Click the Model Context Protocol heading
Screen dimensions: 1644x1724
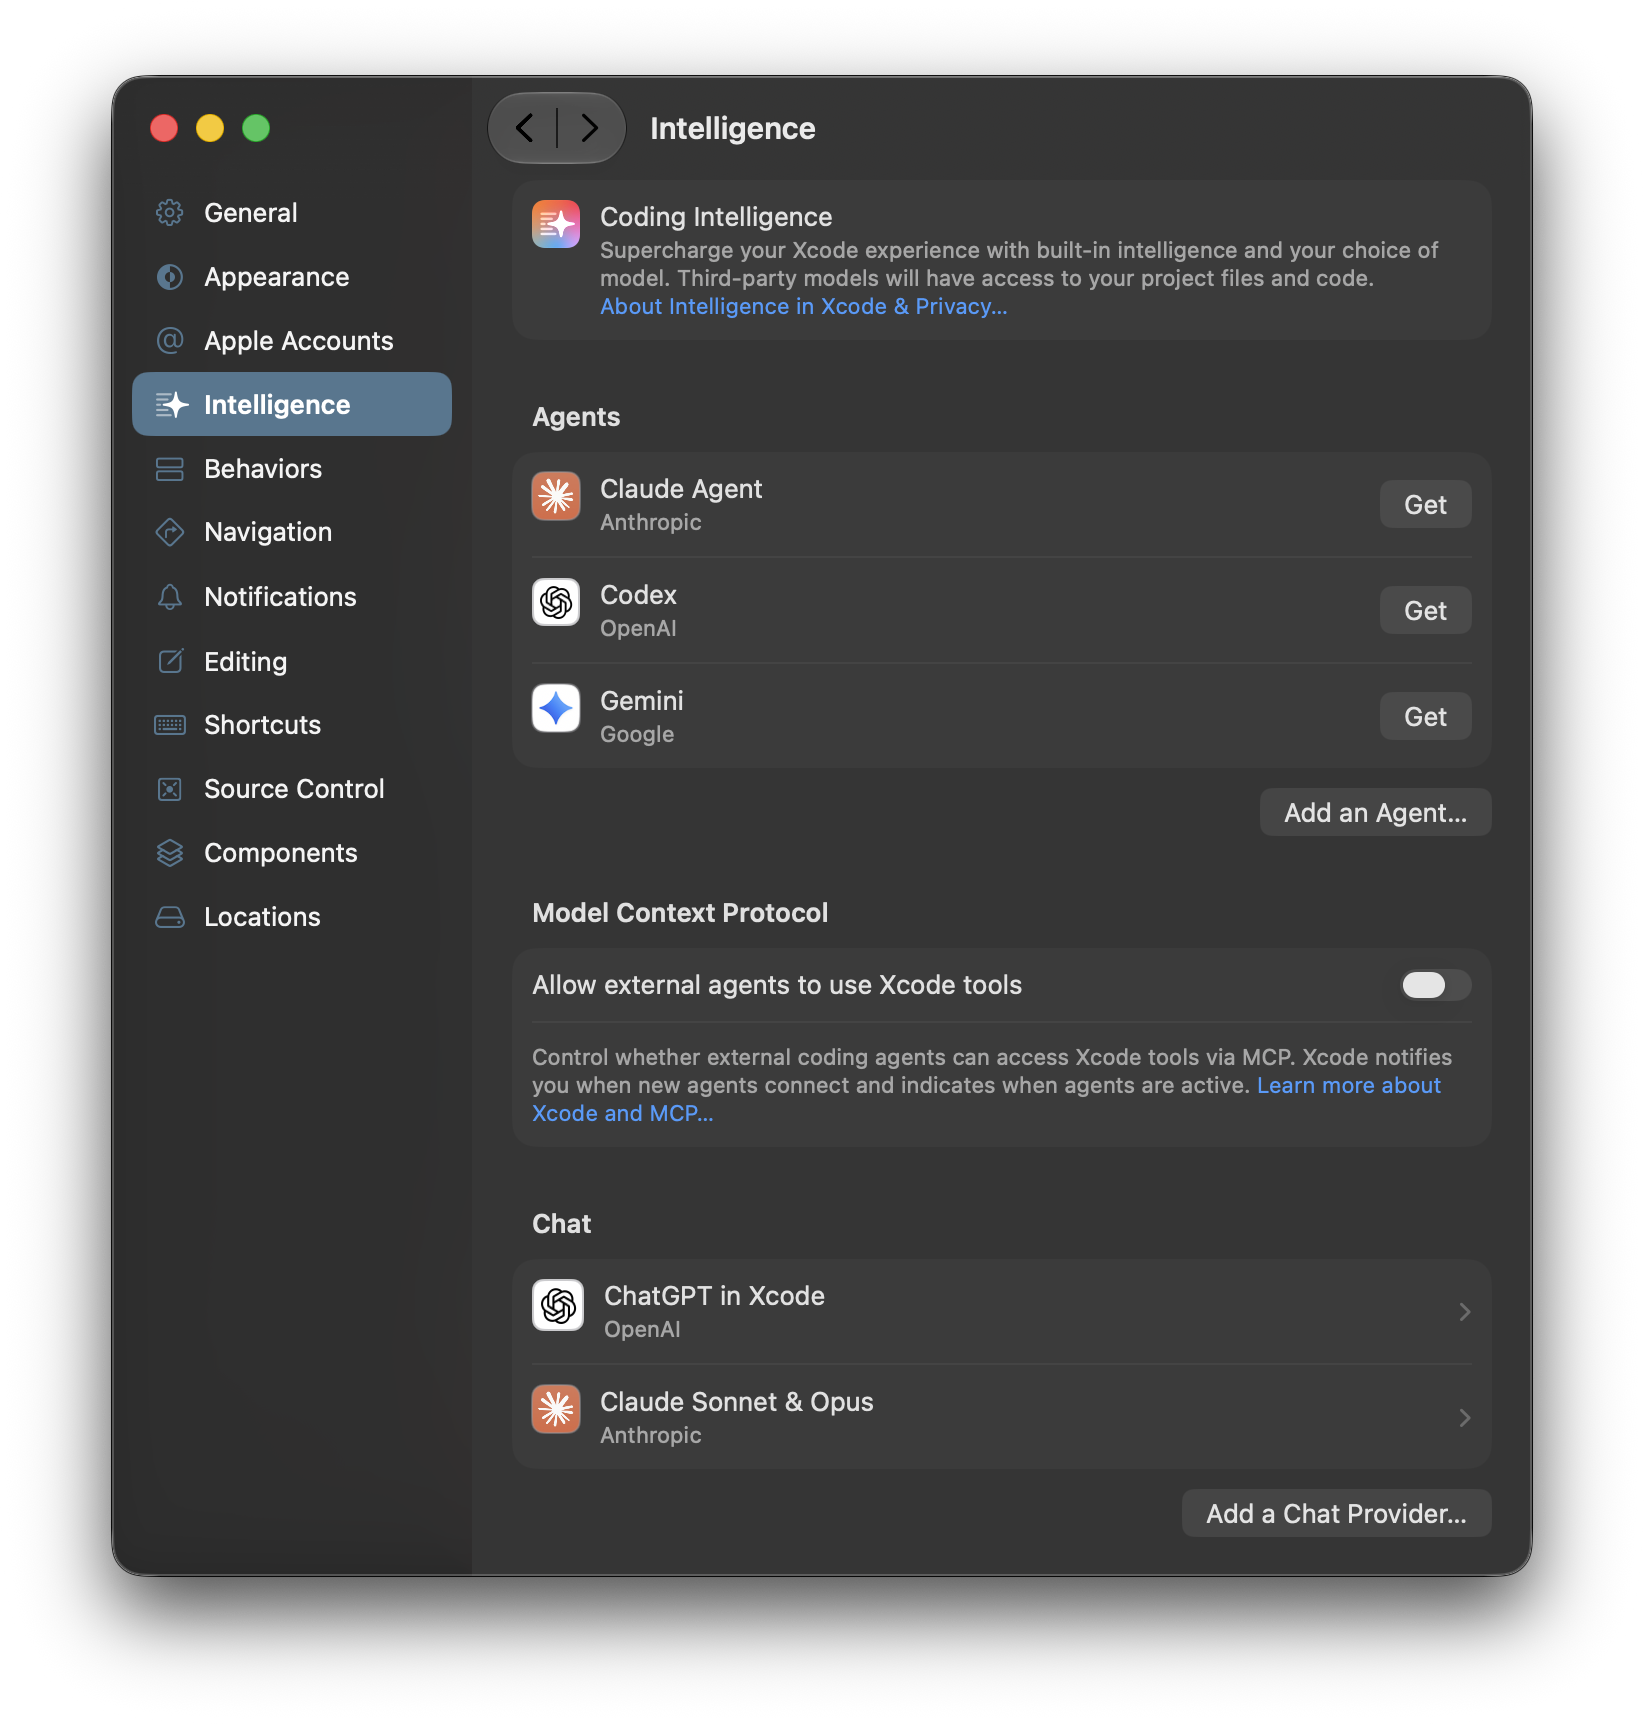click(x=680, y=913)
